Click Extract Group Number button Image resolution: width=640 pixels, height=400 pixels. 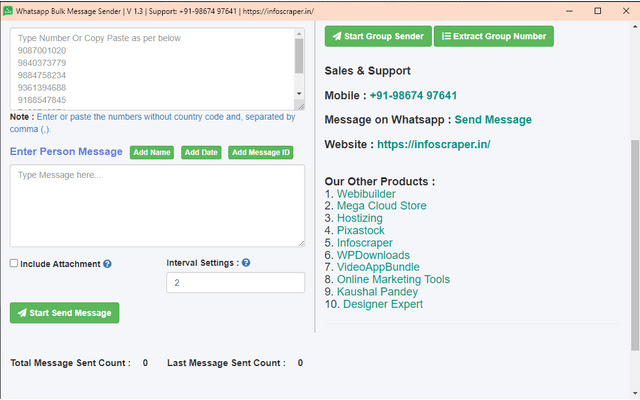pos(493,36)
